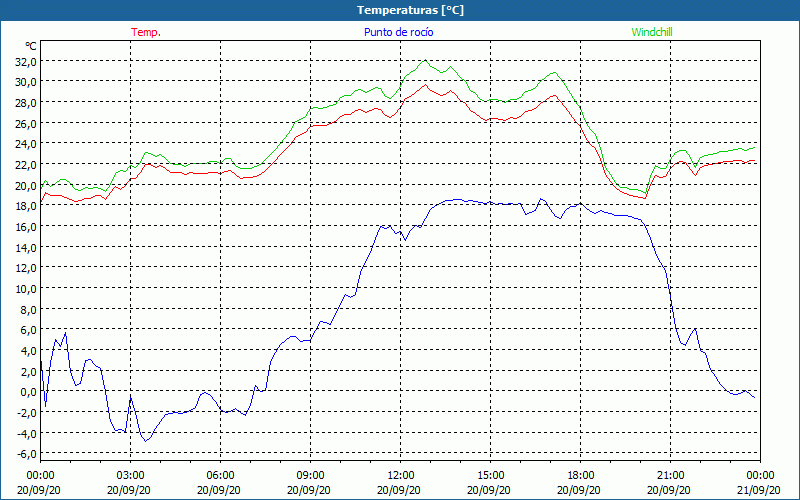This screenshot has height=500, width=800.
Task: Click the positive "2,0" y-axis value
Action: pos(28,372)
